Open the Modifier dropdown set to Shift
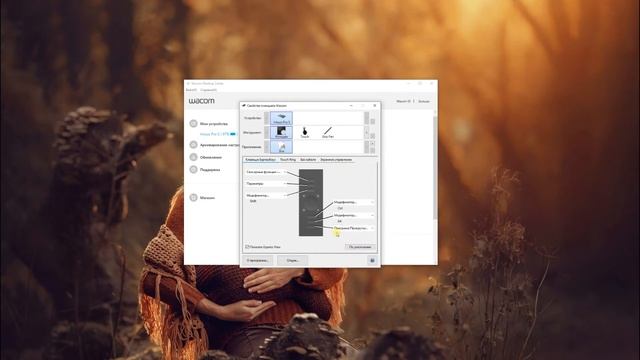 (266, 196)
